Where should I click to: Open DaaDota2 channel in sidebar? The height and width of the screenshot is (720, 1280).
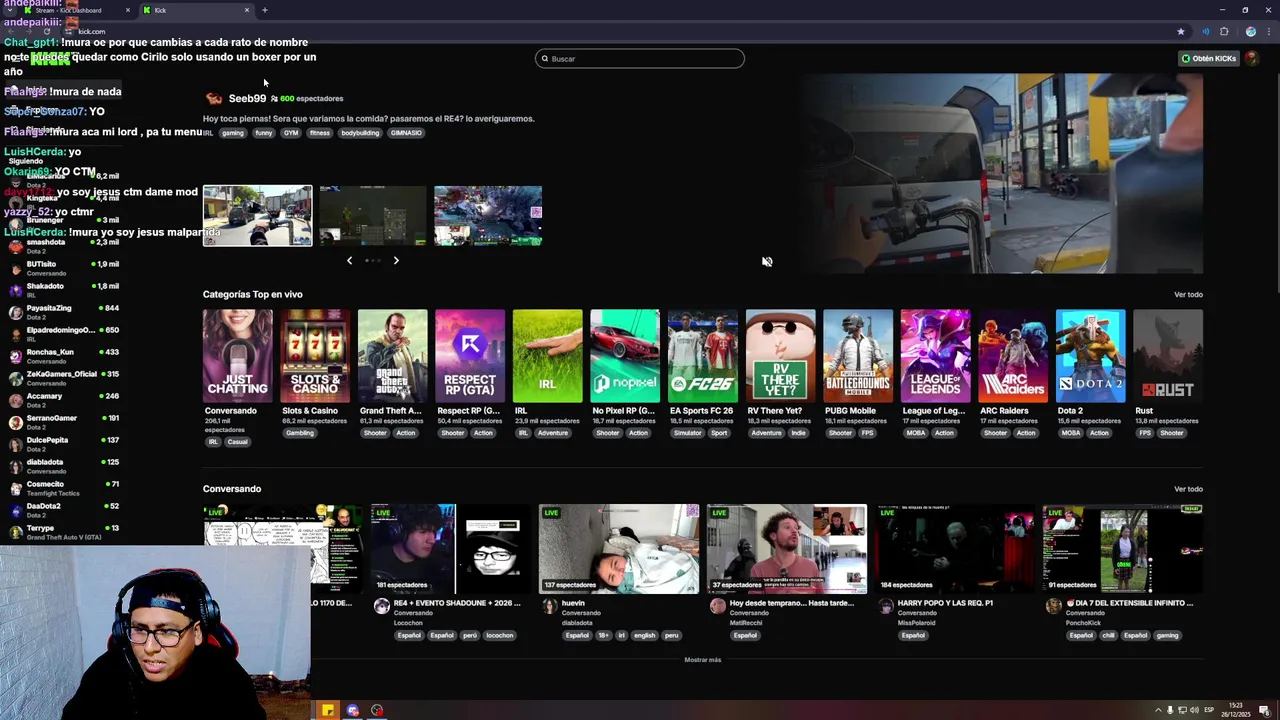[62, 510]
